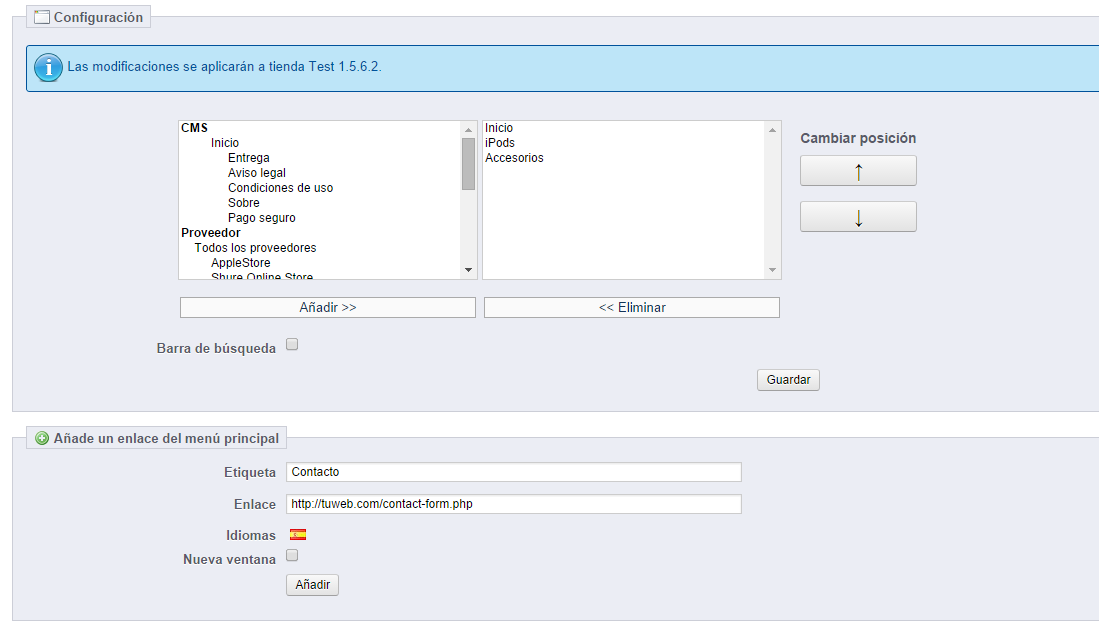Image resolution: width=1099 pixels, height=635 pixels.
Task: Focus the Enlace URL input field
Action: [x=513, y=504]
